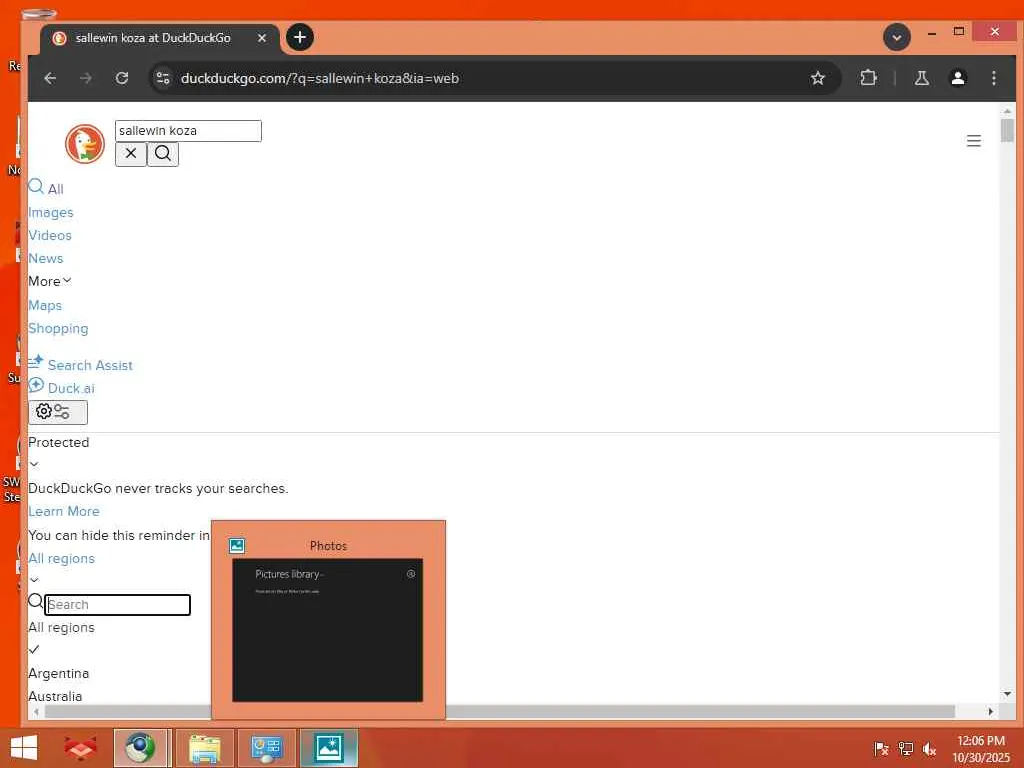Close the sallewin koza tab
This screenshot has height=768, width=1024.
[261, 38]
